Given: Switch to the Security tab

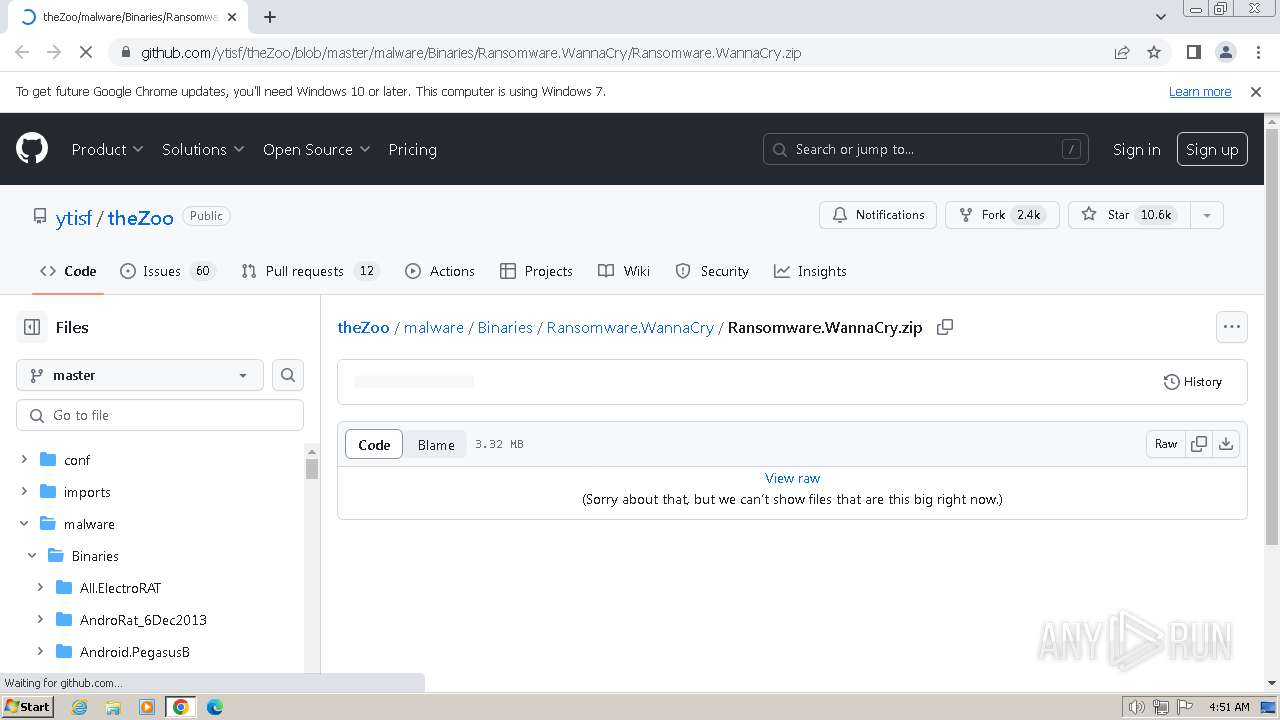Looking at the screenshot, I should pos(712,271).
